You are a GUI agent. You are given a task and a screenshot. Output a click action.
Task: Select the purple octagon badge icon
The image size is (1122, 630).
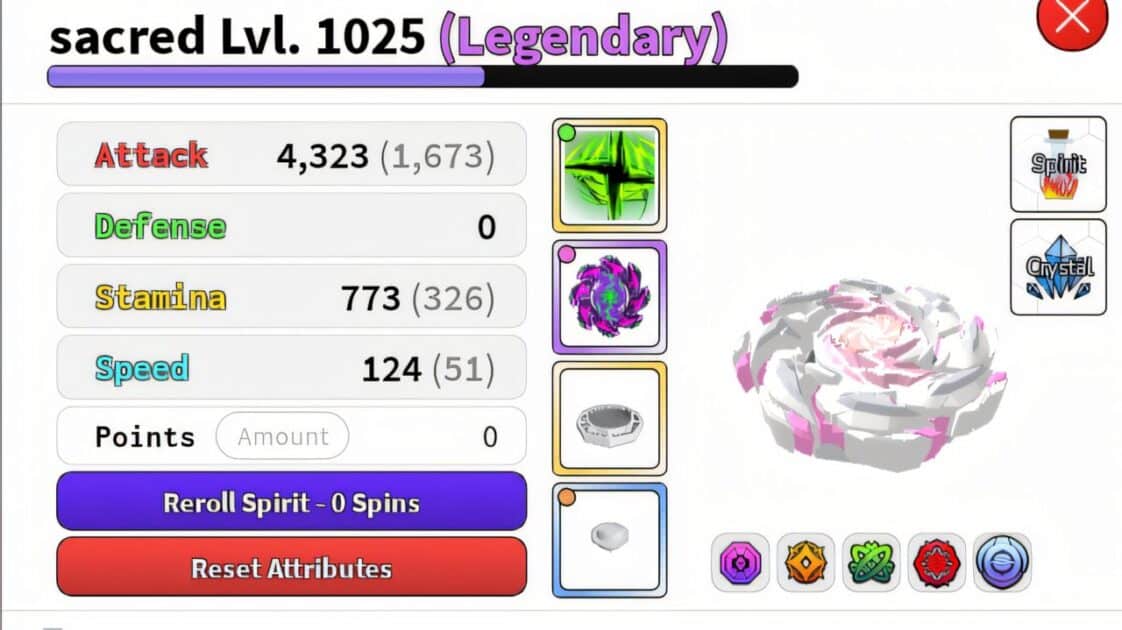point(741,563)
